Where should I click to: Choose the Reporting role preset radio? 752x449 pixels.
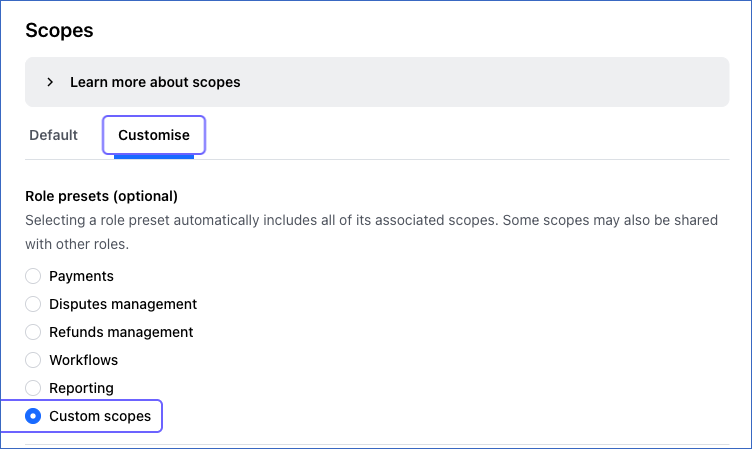pyautogui.click(x=33, y=388)
